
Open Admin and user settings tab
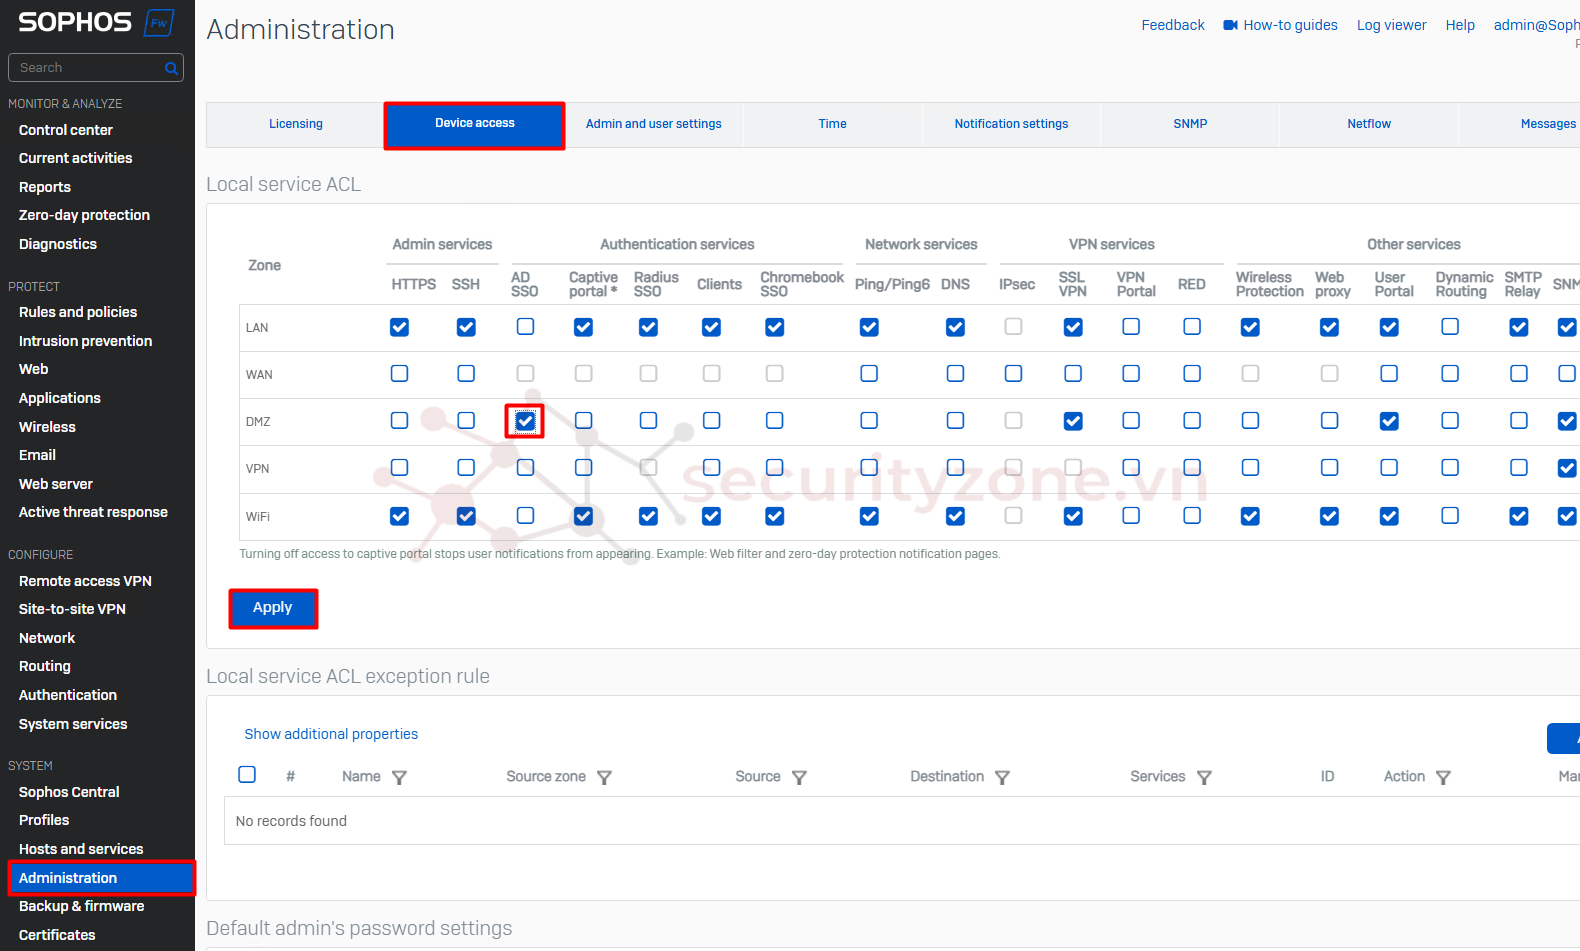point(654,124)
